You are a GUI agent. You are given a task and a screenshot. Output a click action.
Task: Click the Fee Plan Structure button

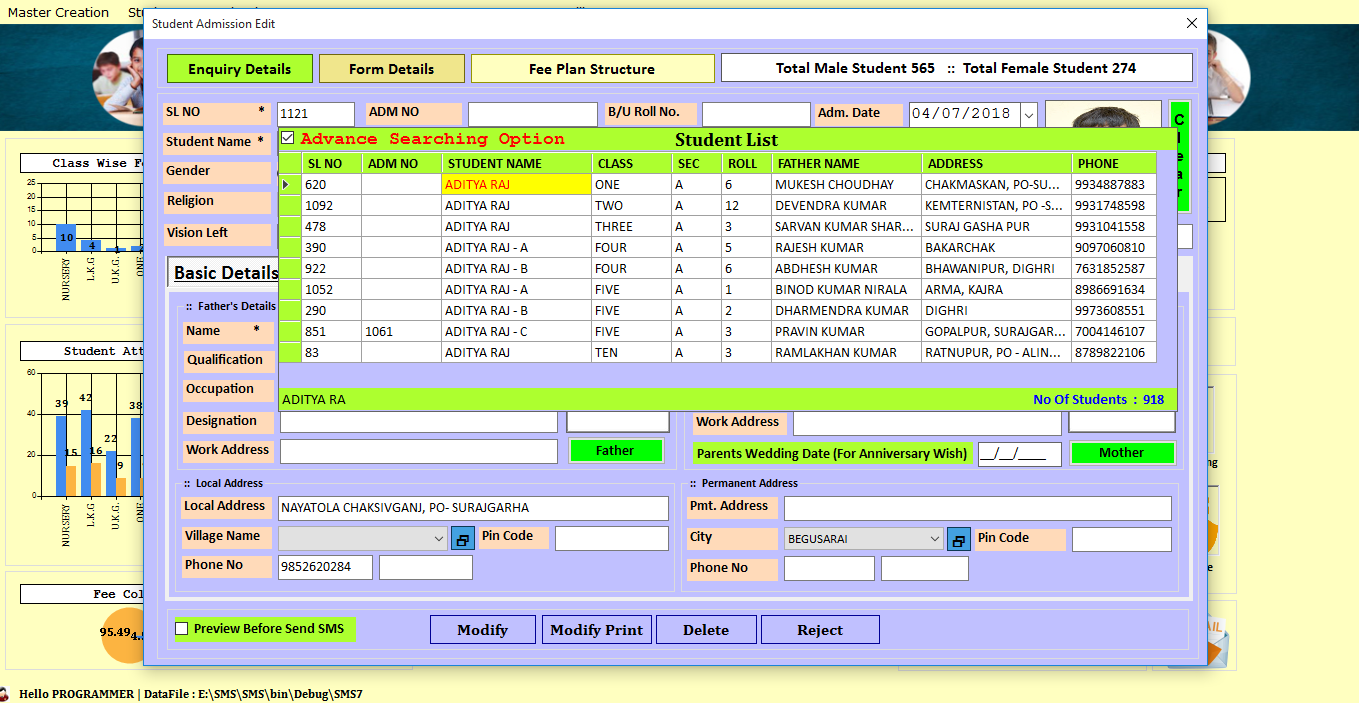click(592, 69)
